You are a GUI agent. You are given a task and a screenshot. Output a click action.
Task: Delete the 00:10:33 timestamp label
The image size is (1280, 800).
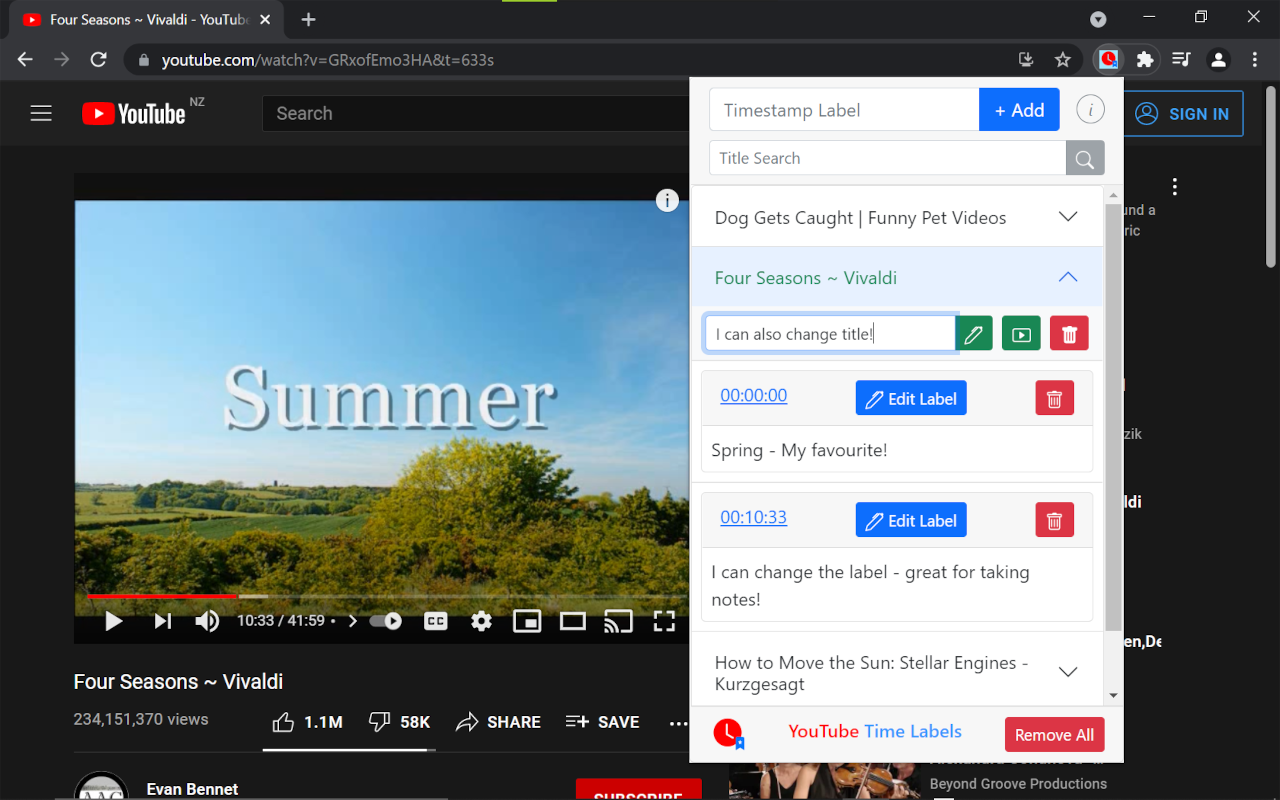[1054, 521]
